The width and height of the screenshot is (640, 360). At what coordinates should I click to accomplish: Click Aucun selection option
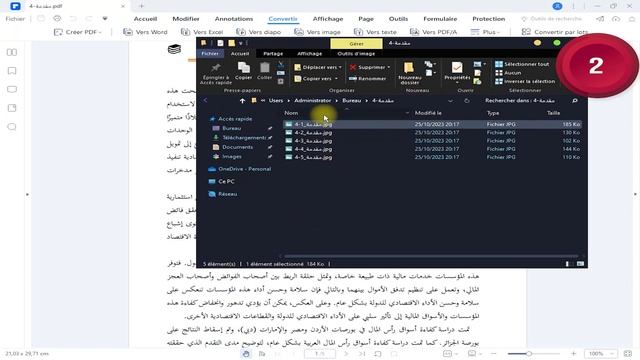click(x=508, y=73)
